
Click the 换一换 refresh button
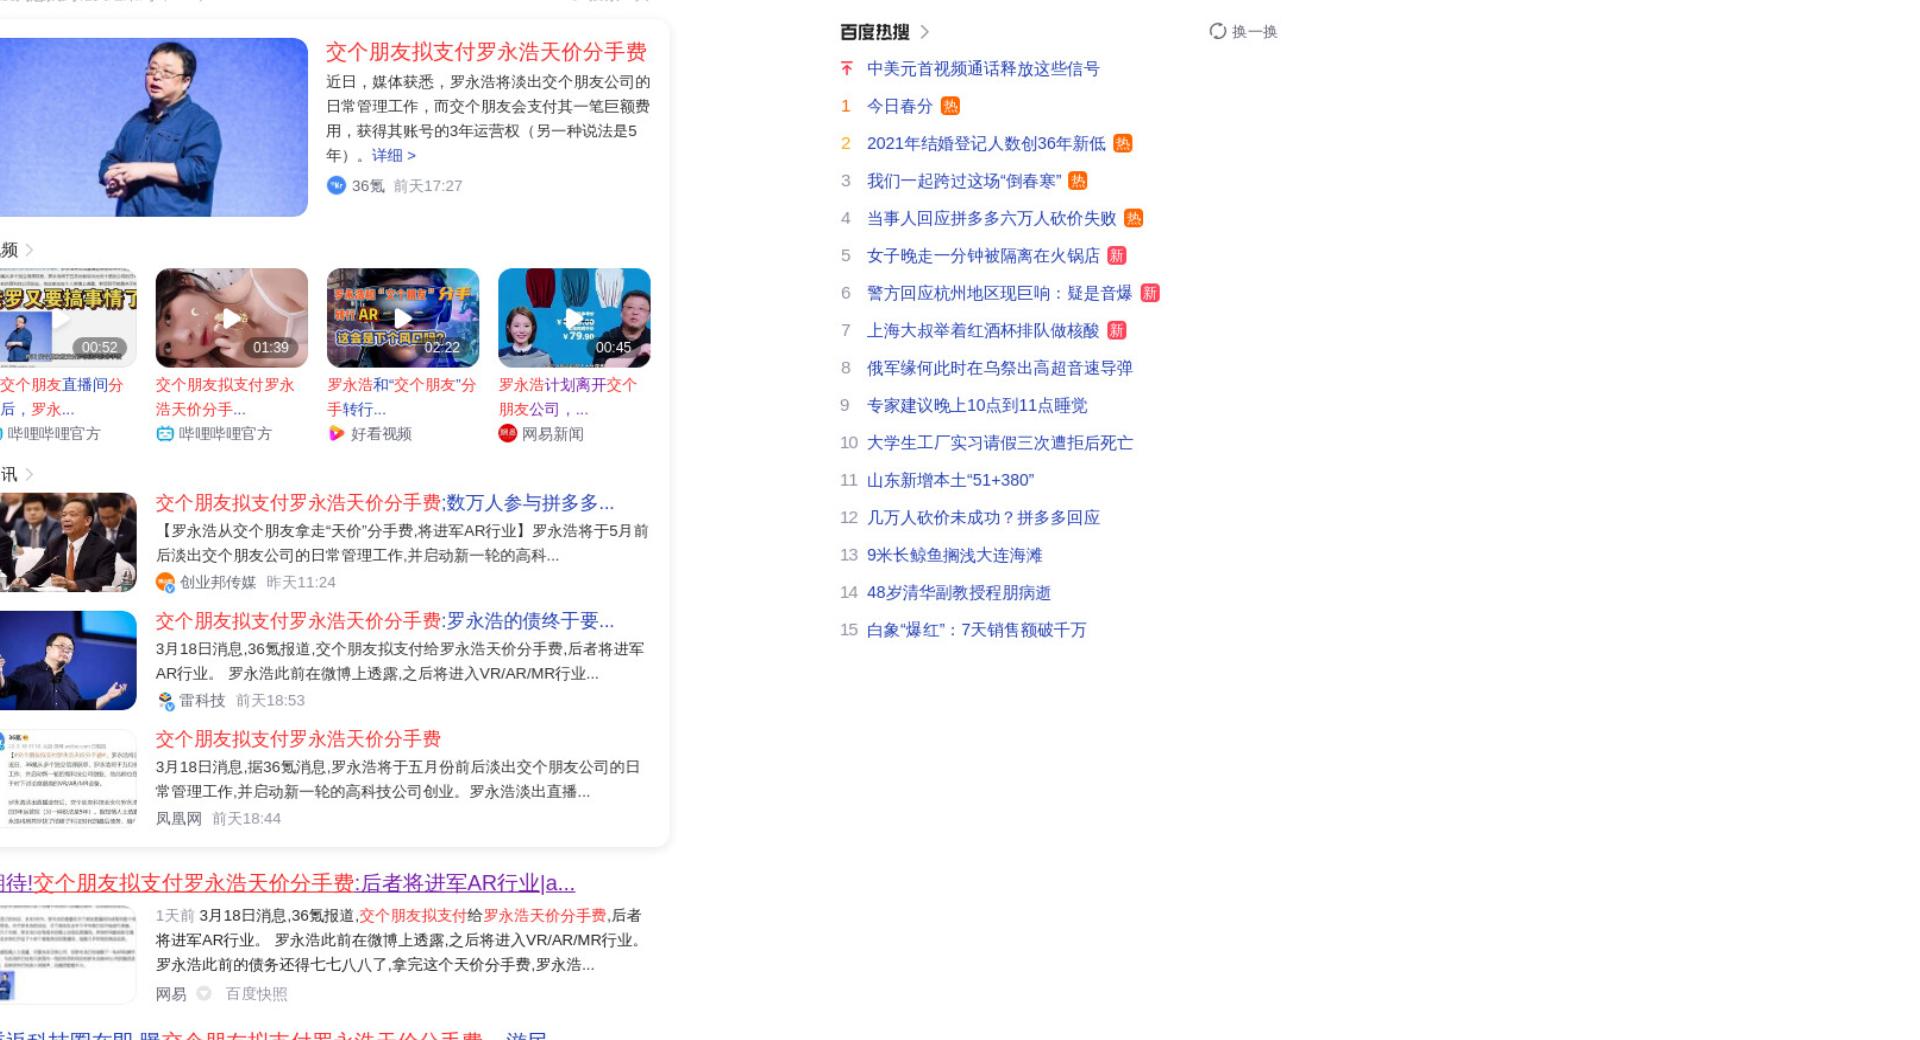click(1243, 31)
